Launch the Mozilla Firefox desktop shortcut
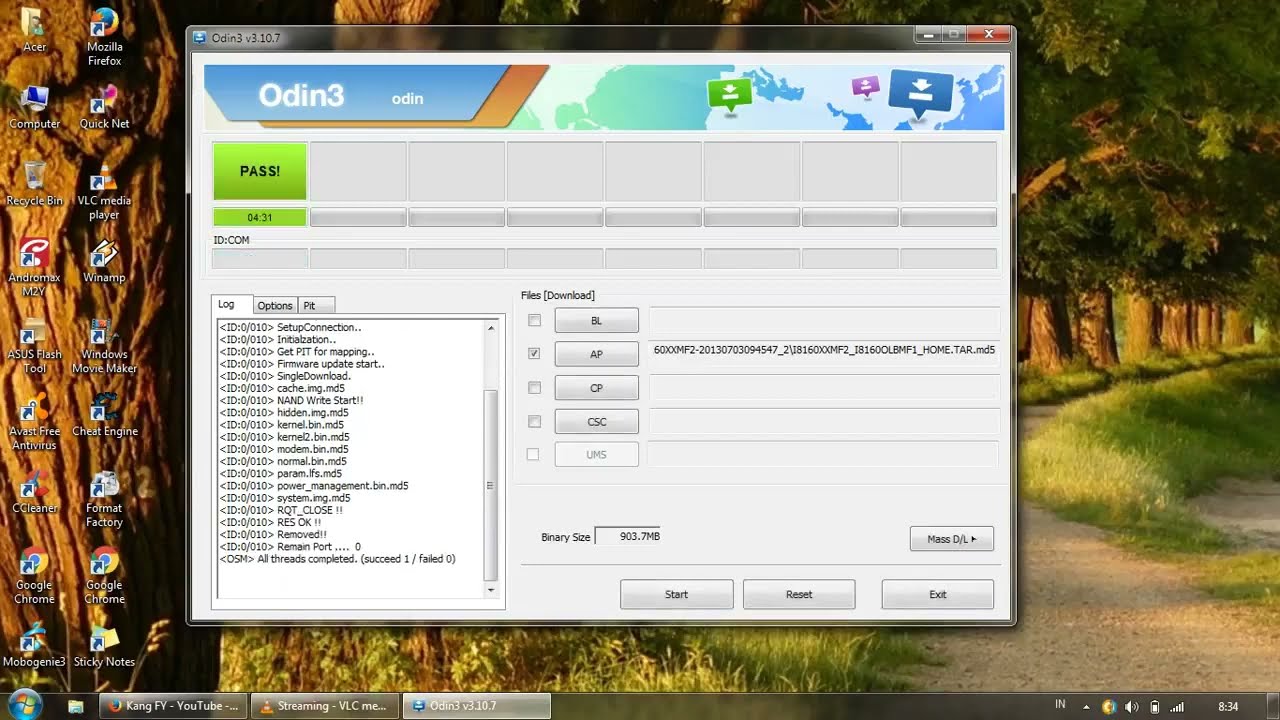Image resolution: width=1280 pixels, height=720 pixels. point(104,37)
